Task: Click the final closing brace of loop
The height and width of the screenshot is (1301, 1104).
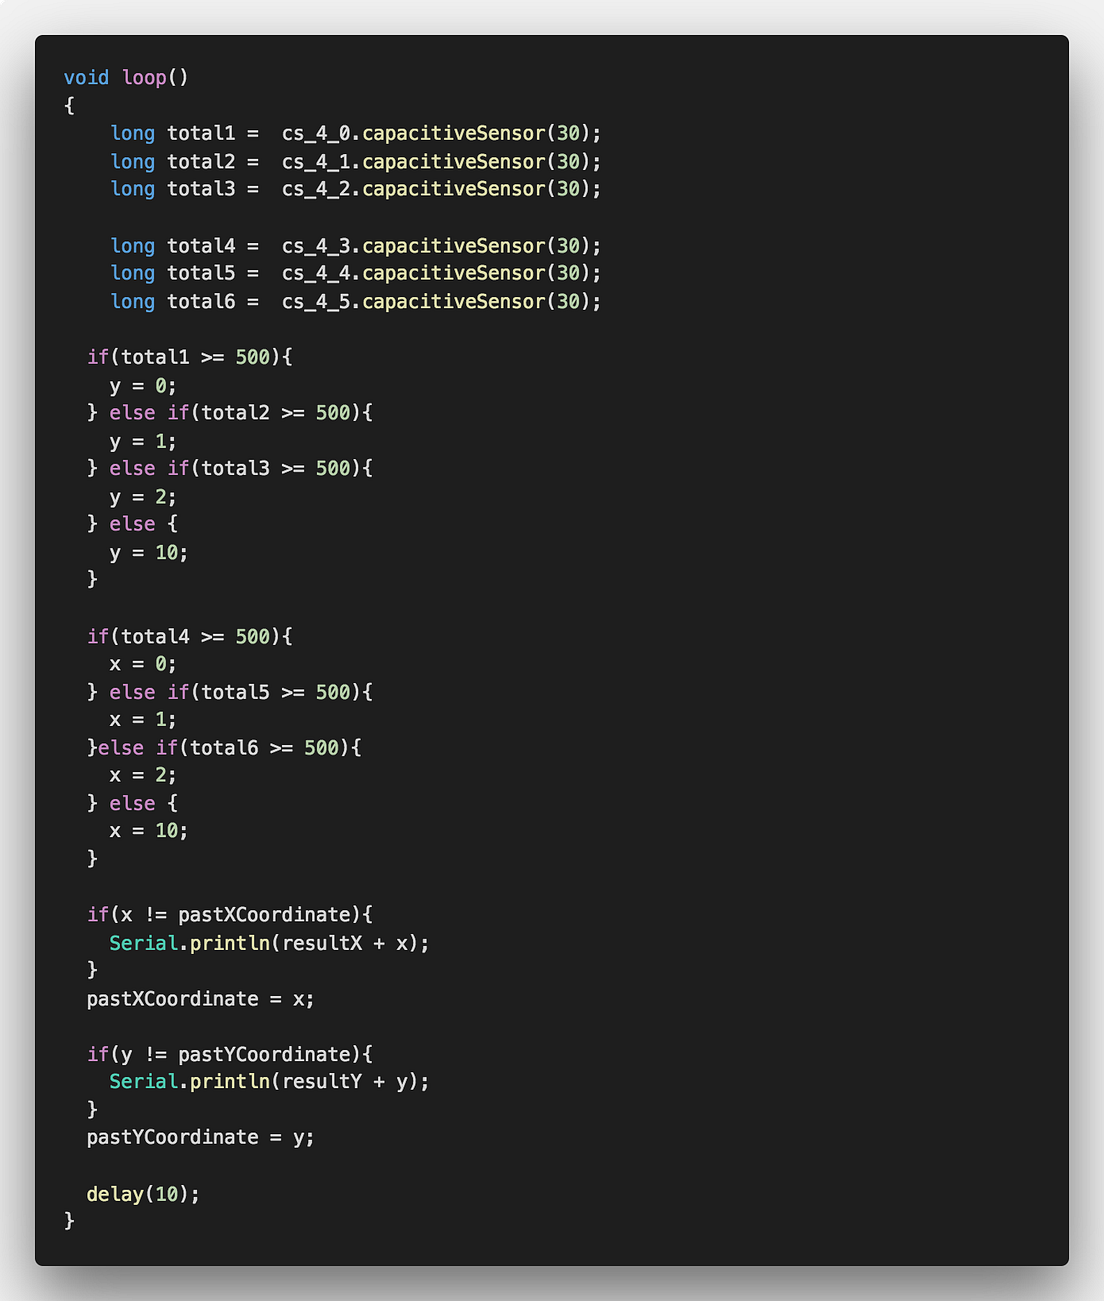Action: pyautogui.click(x=69, y=1220)
